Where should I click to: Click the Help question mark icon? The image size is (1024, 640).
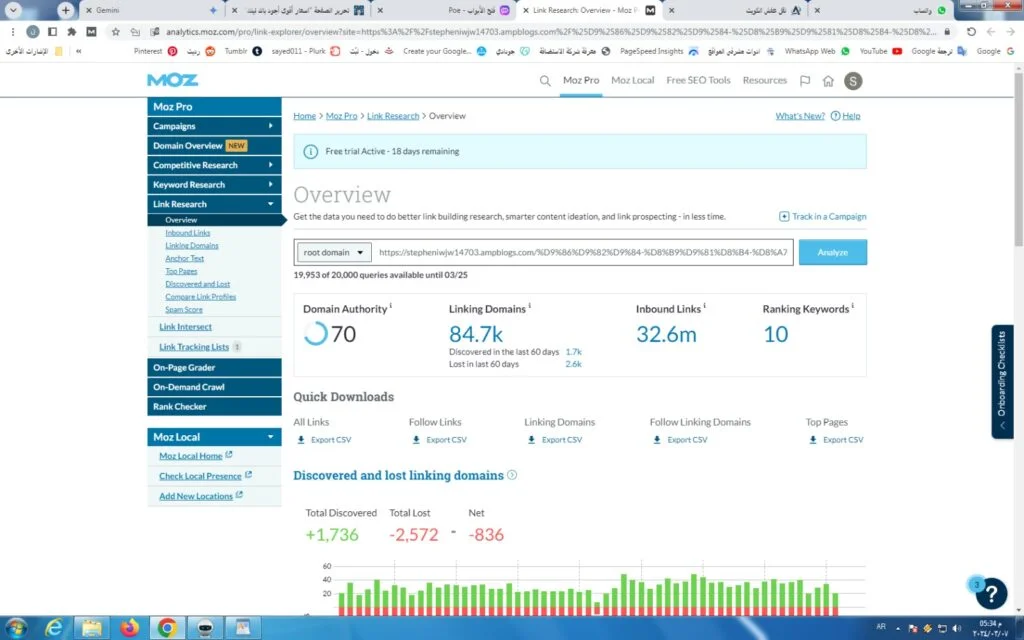(835, 116)
